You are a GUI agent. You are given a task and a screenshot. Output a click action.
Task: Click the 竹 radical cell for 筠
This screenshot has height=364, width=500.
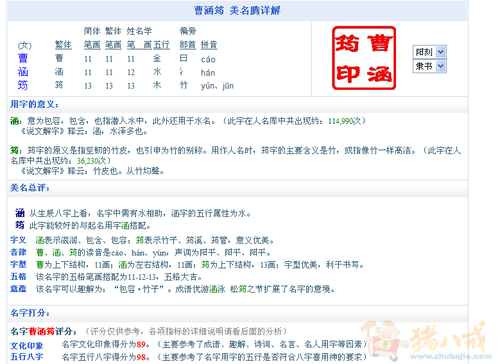point(184,85)
